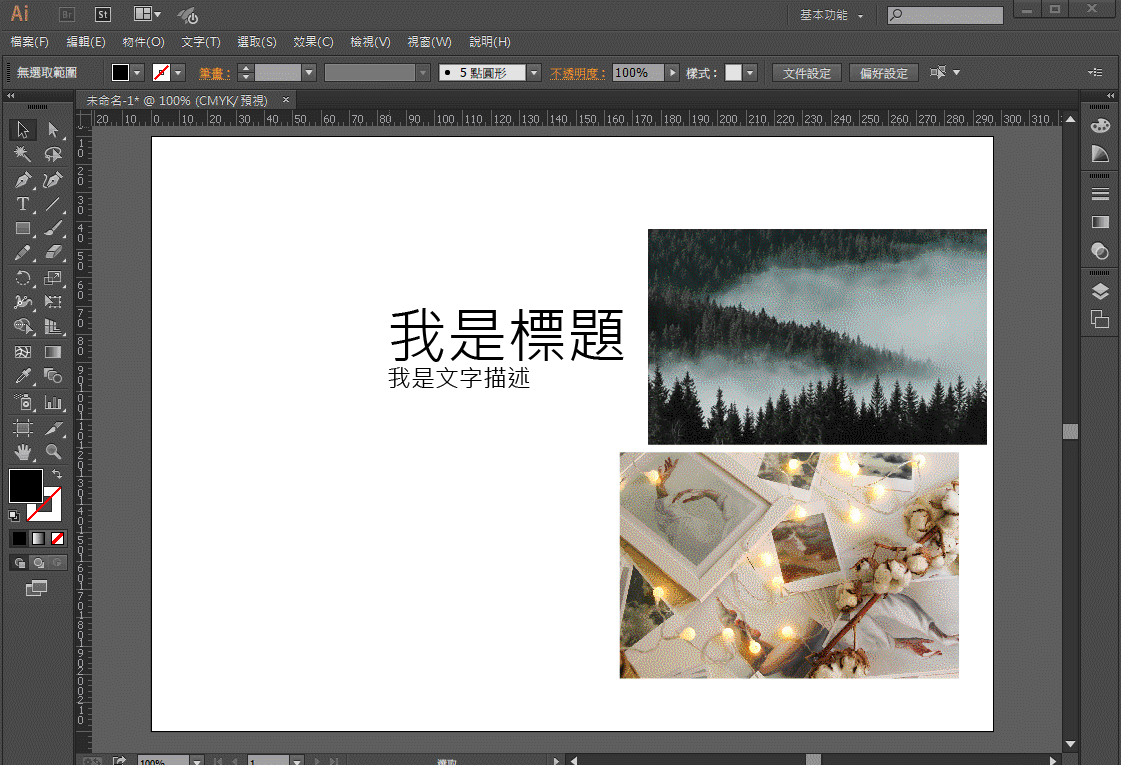1121x765 pixels.
Task: Expand the stroke color dropdown
Action: 179,72
